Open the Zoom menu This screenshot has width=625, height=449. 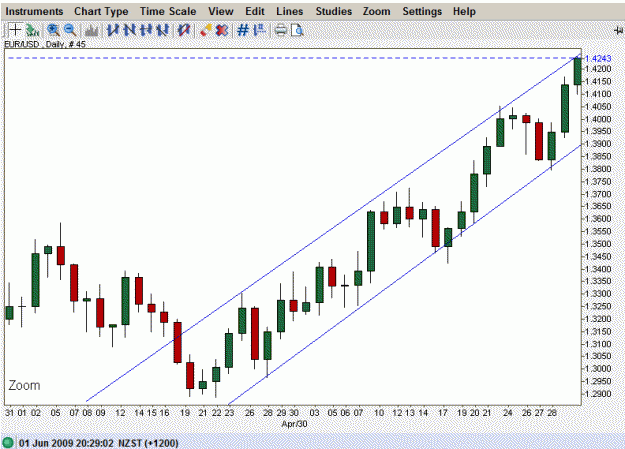pos(377,12)
